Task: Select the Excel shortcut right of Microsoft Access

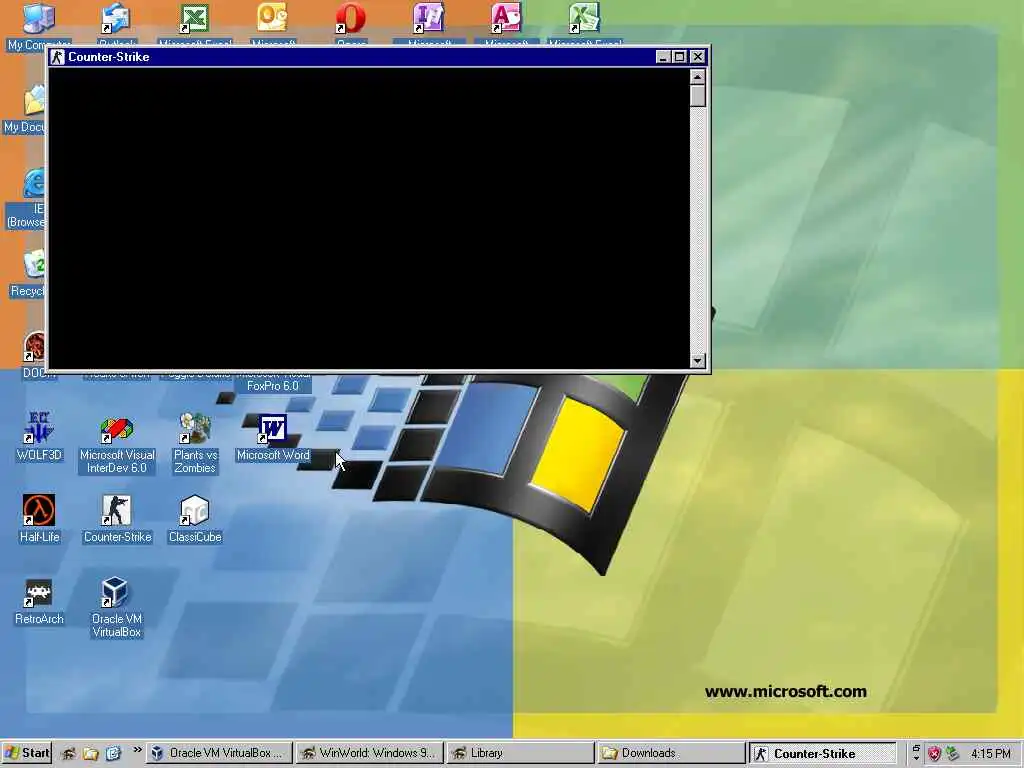Action: (584, 18)
